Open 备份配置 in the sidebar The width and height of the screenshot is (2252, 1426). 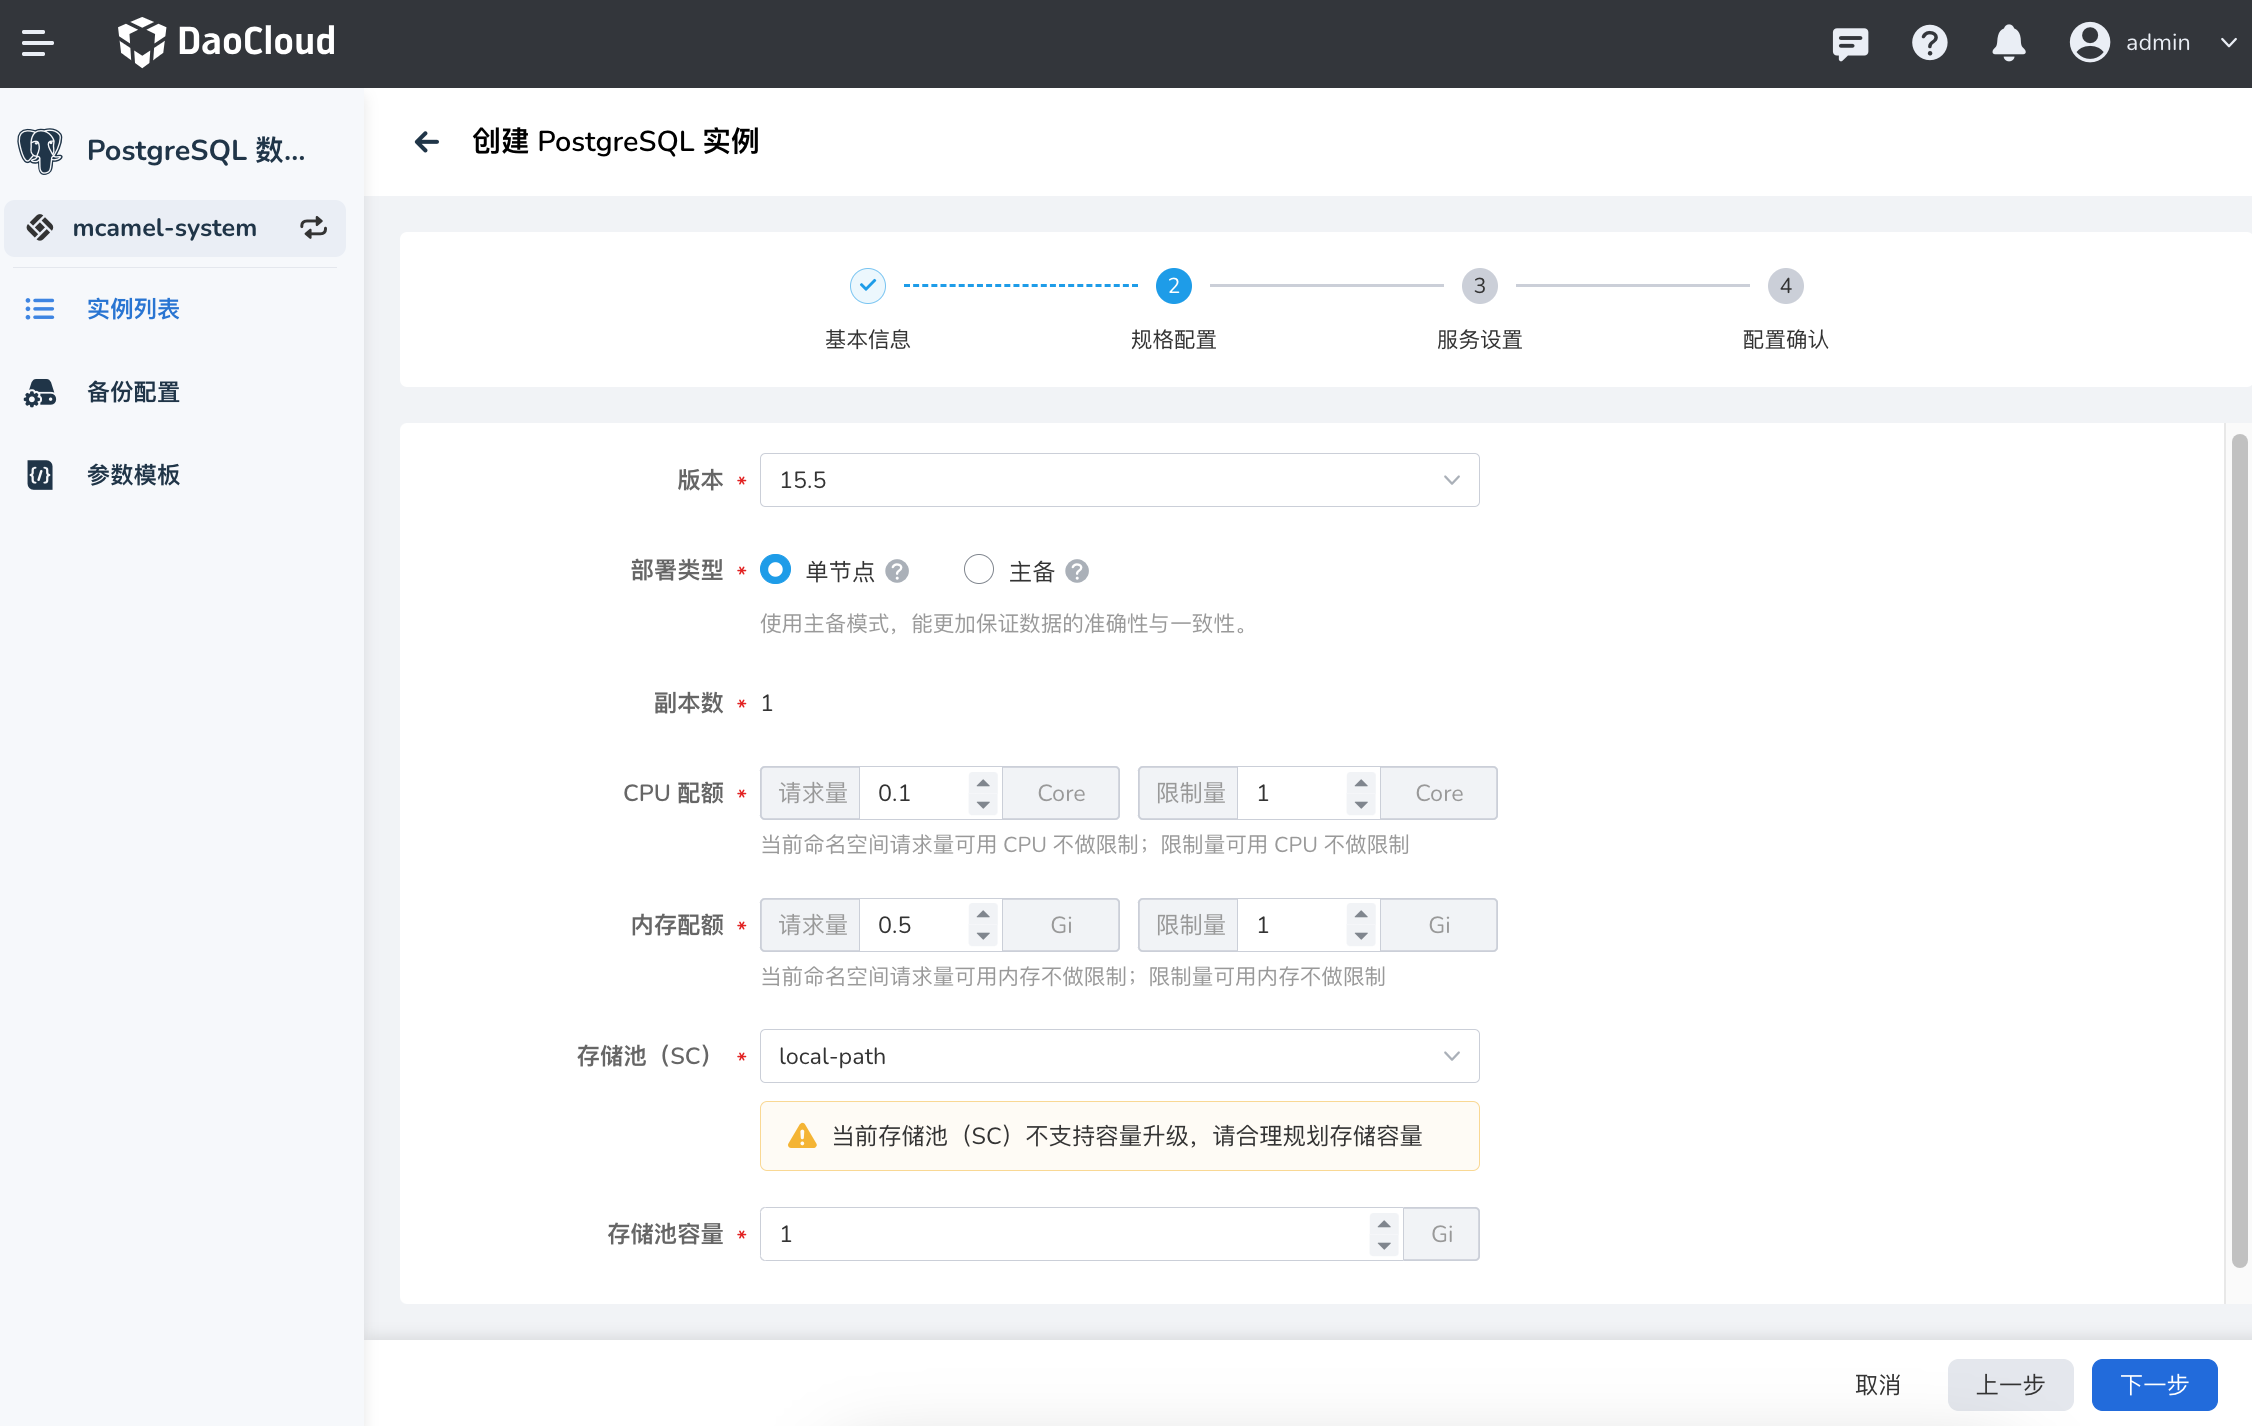(133, 392)
